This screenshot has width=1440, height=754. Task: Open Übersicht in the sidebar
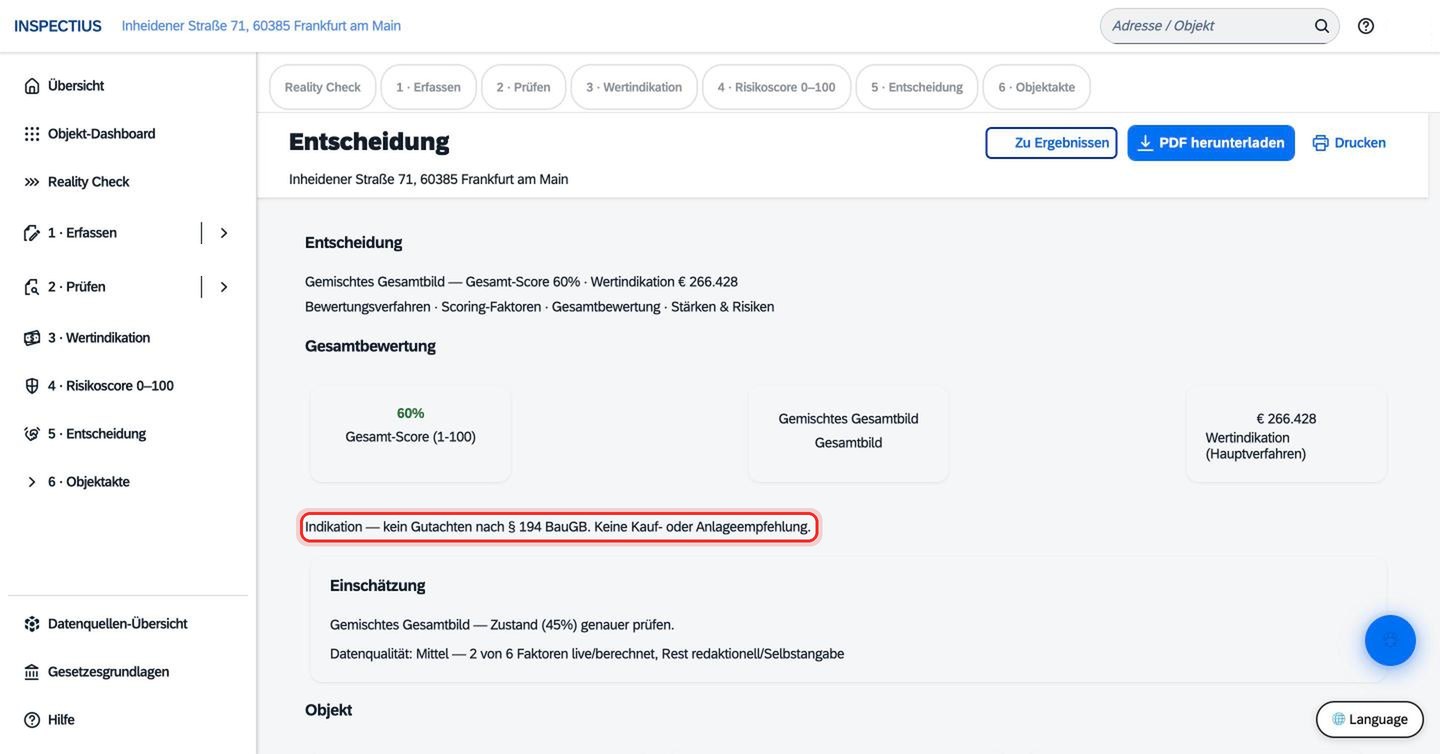click(x=128, y=86)
